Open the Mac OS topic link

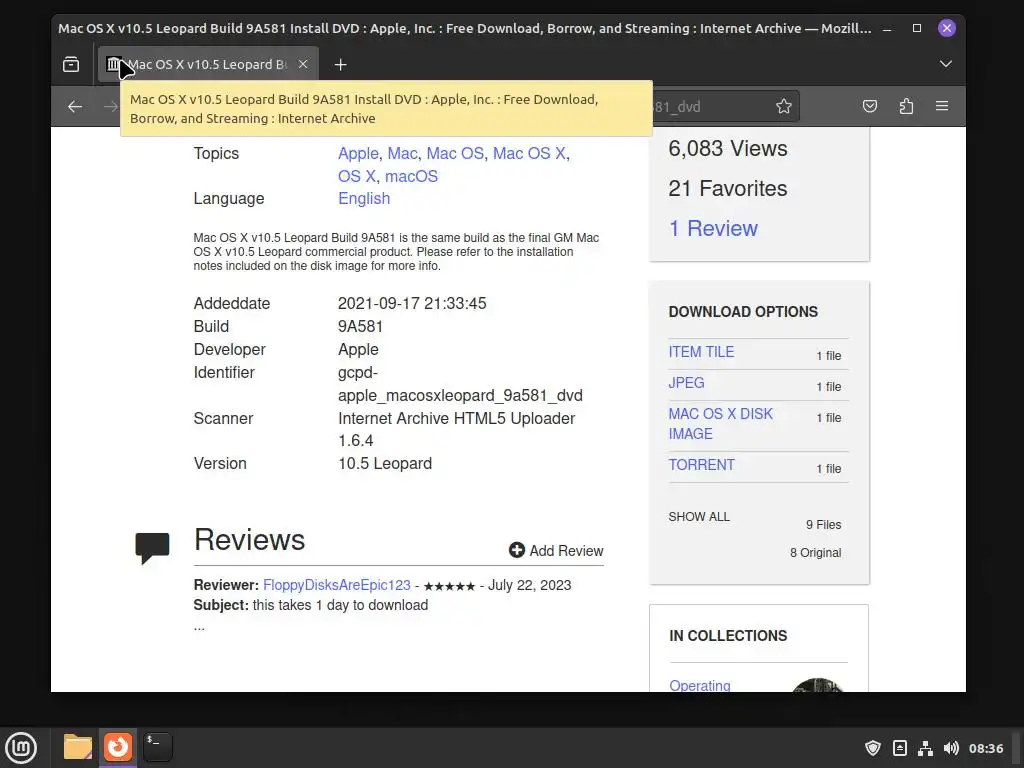[455, 153]
